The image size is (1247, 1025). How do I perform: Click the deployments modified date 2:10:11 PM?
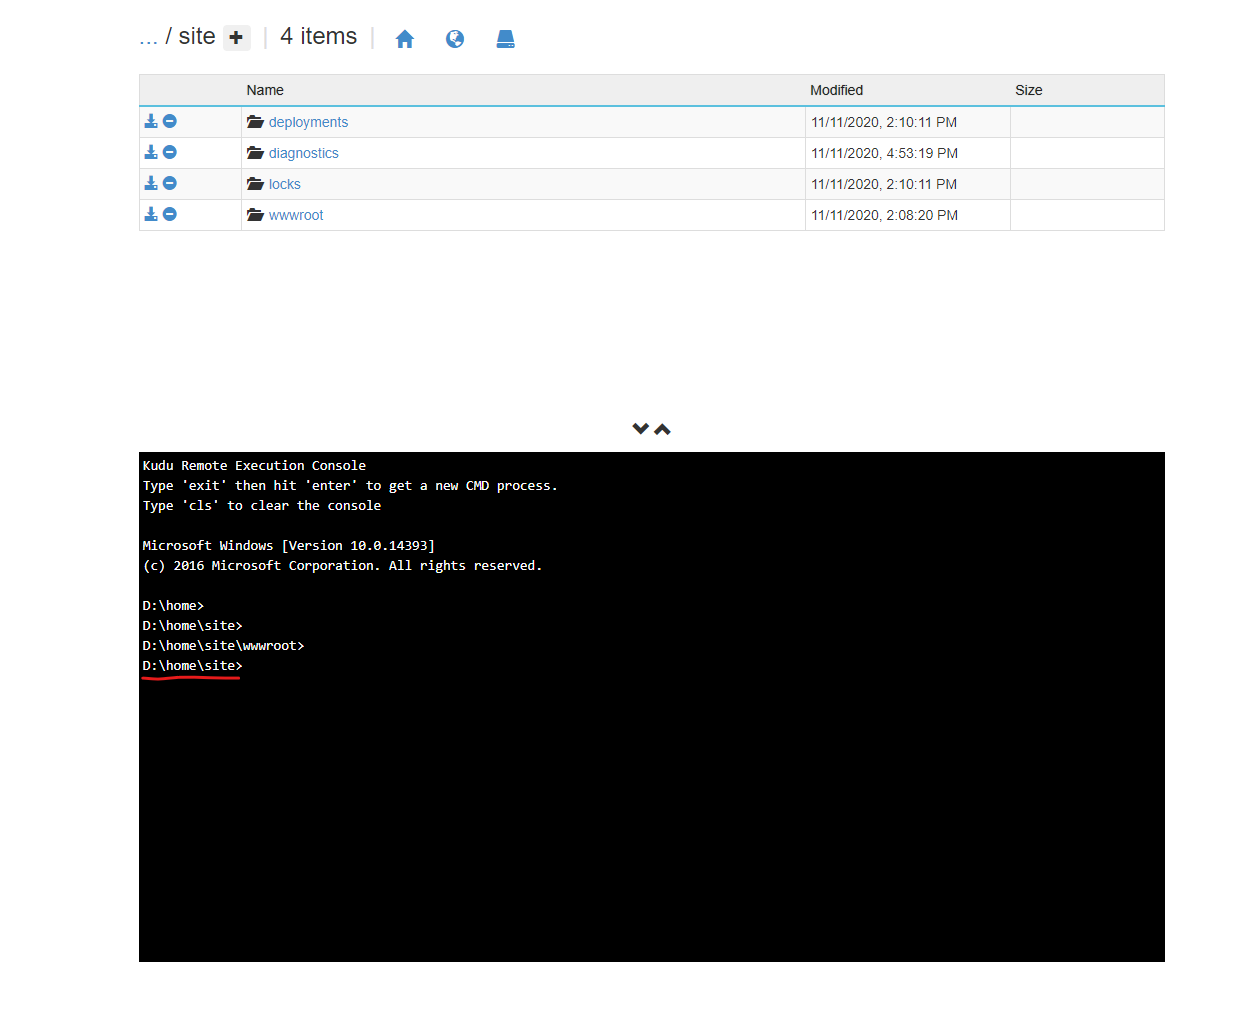(884, 122)
